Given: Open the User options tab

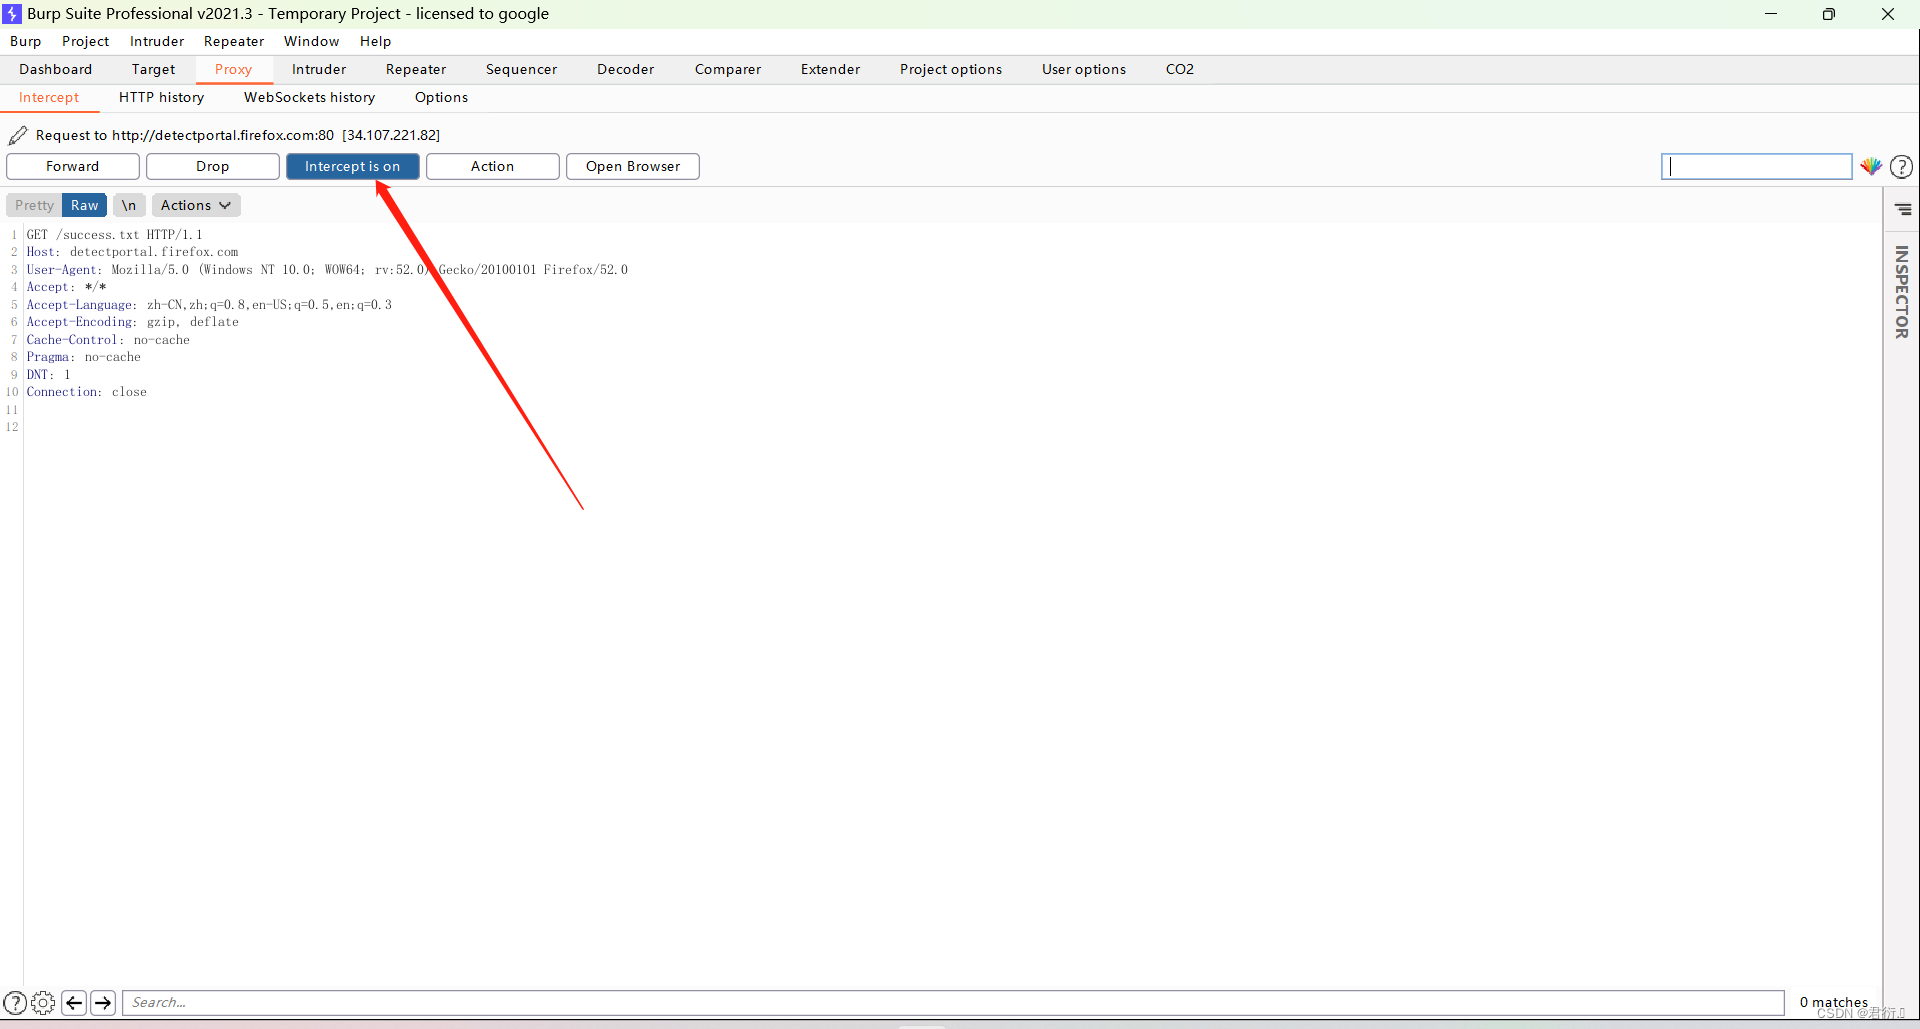Looking at the screenshot, I should 1084,69.
